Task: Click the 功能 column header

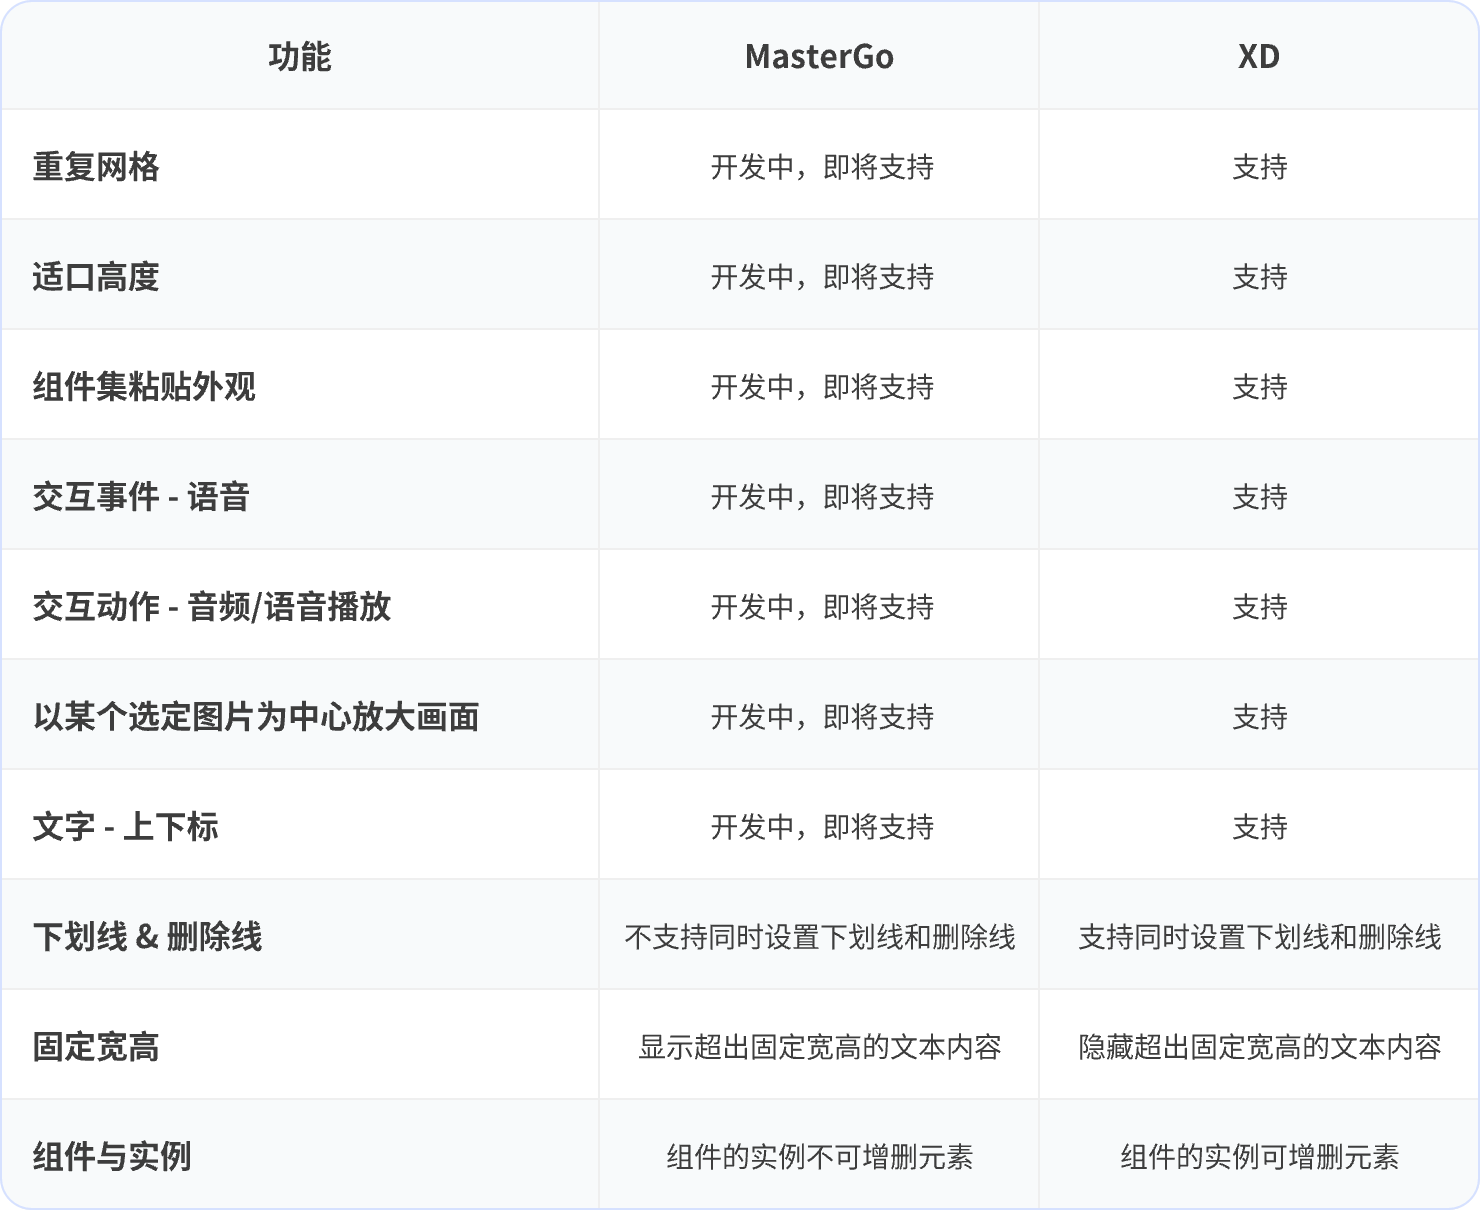Action: click(300, 57)
